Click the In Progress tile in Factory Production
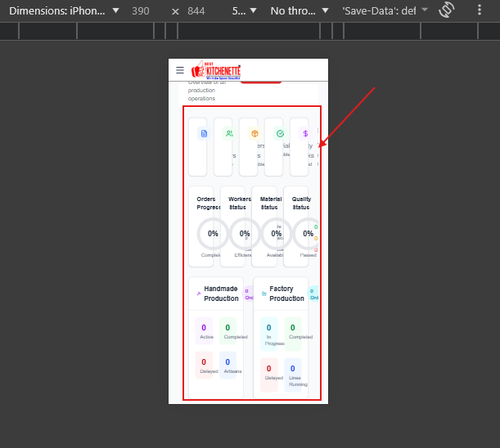Screen dimensions: 500x448 [269, 334]
